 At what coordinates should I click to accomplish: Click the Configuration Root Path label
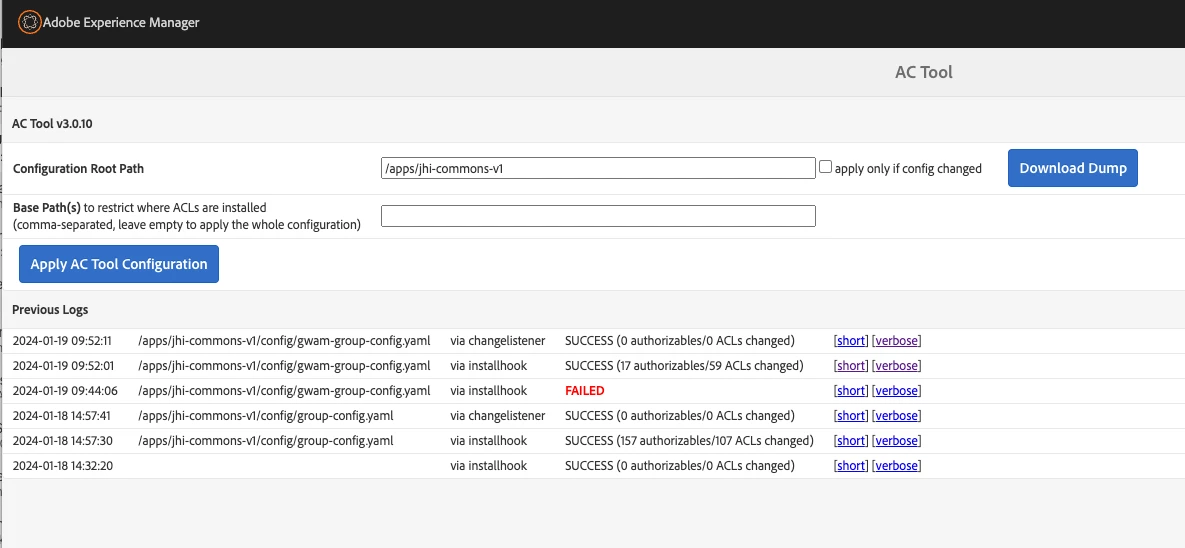(x=79, y=169)
